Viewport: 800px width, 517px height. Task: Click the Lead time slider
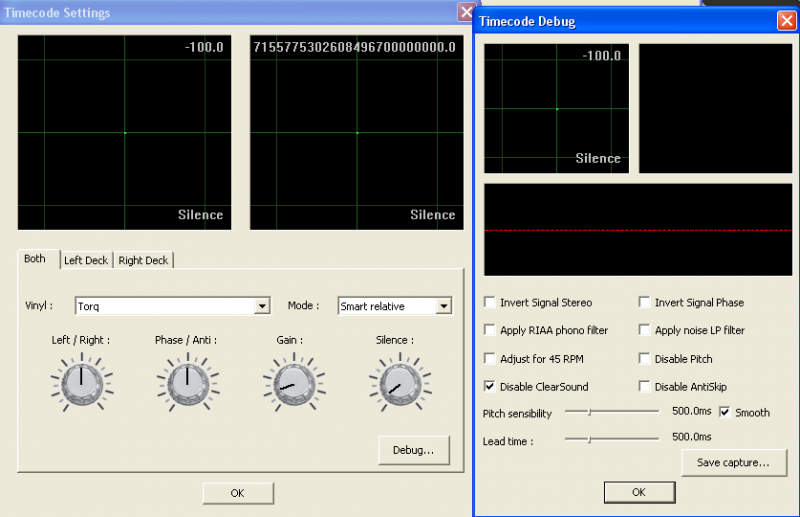[611, 438]
